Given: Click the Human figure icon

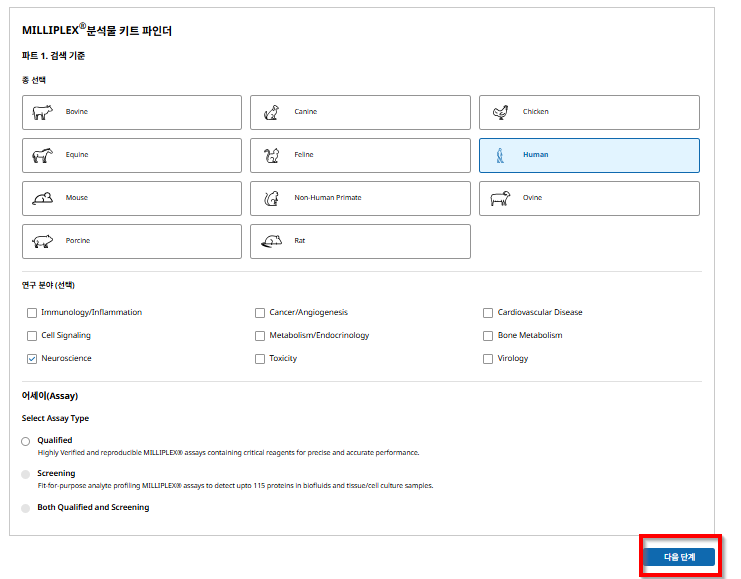Looking at the screenshot, I should tap(500, 155).
